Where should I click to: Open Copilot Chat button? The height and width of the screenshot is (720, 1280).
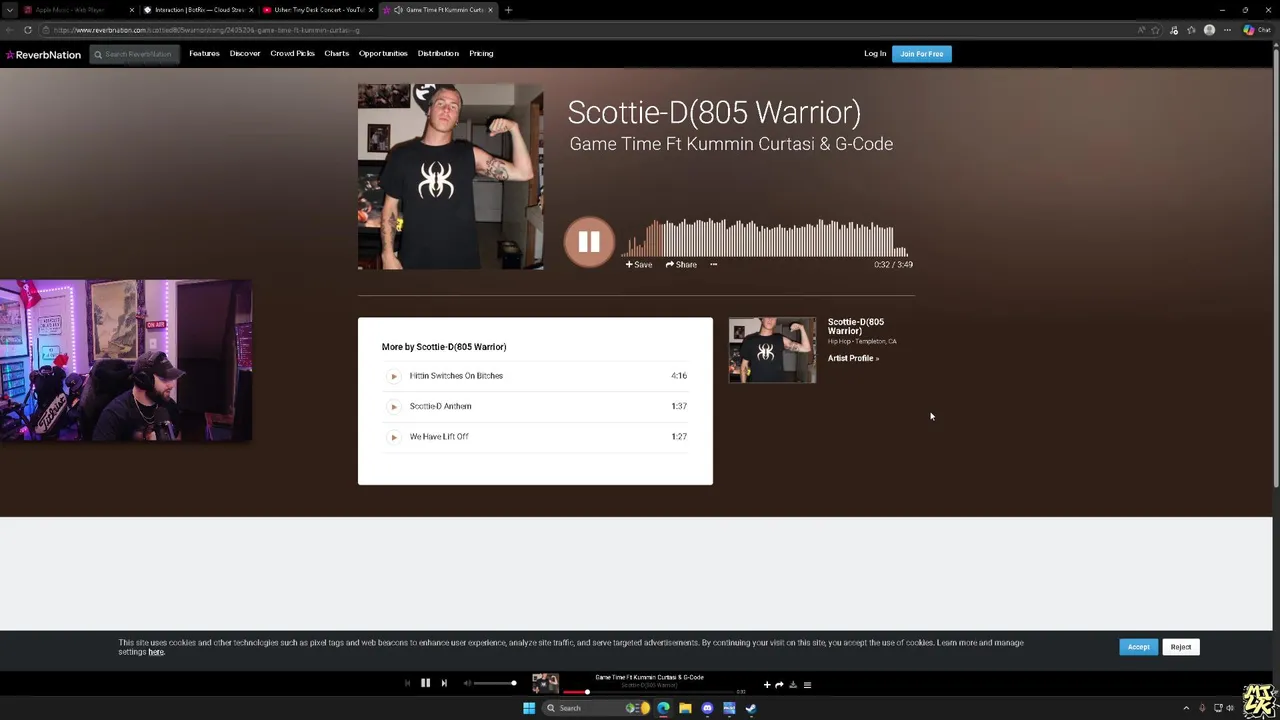pos(1256,30)
